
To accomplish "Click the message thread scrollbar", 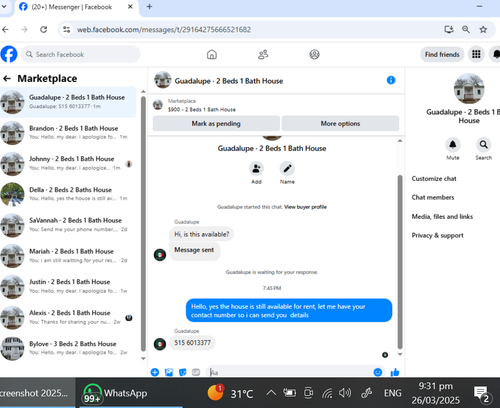I will pyautogui.click(x=400, y=262).
